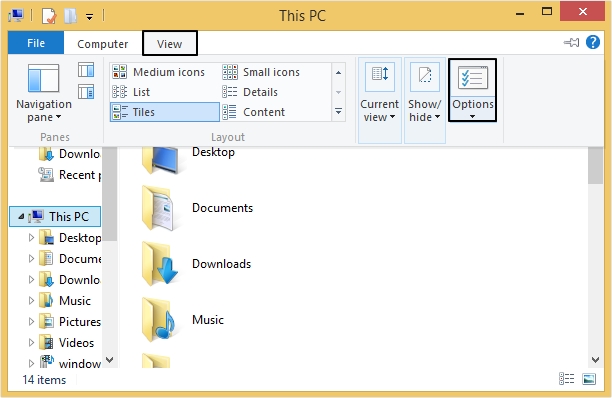Select Tiles layout
Viewport: 612px width, 398px height.
point(165,112)
